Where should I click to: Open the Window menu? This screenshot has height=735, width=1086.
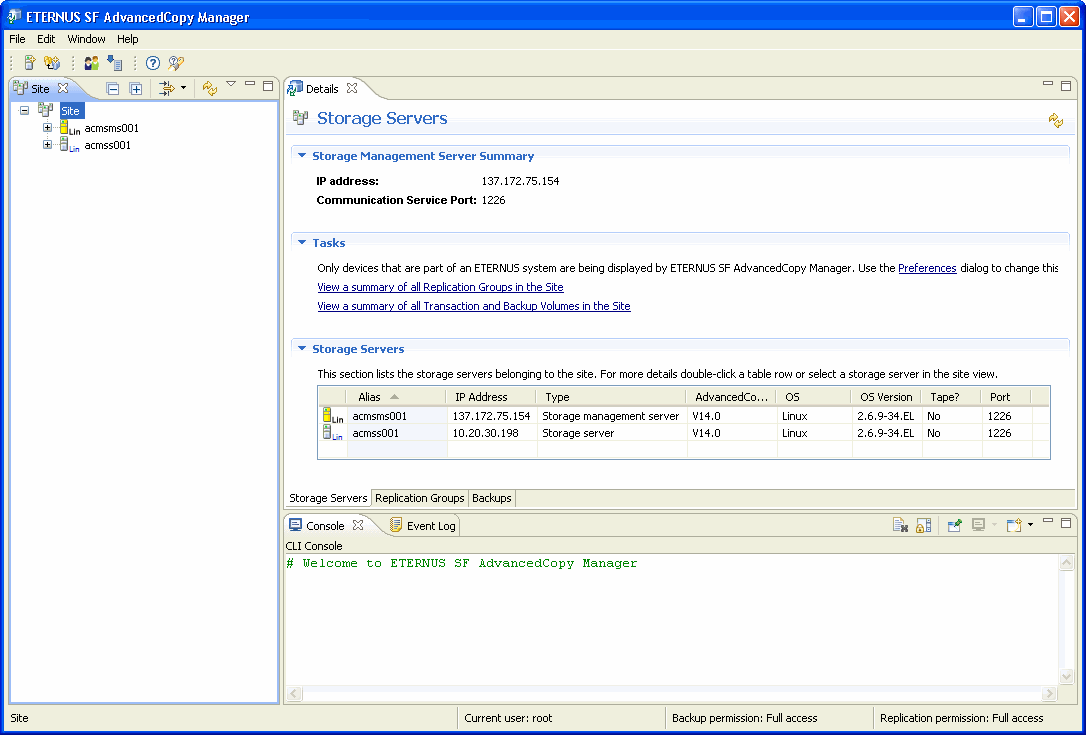87,39
